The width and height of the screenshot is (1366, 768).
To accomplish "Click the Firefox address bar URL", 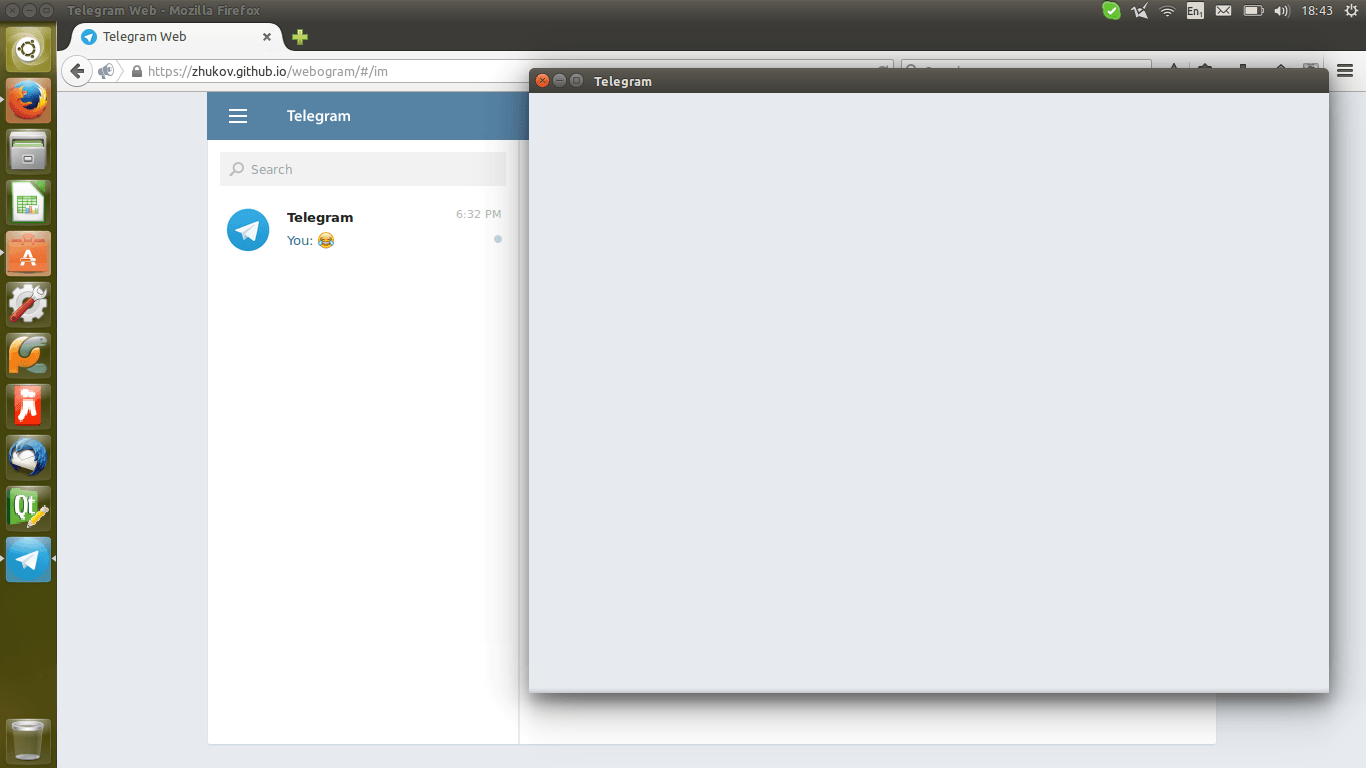I will tap(268, 71).
